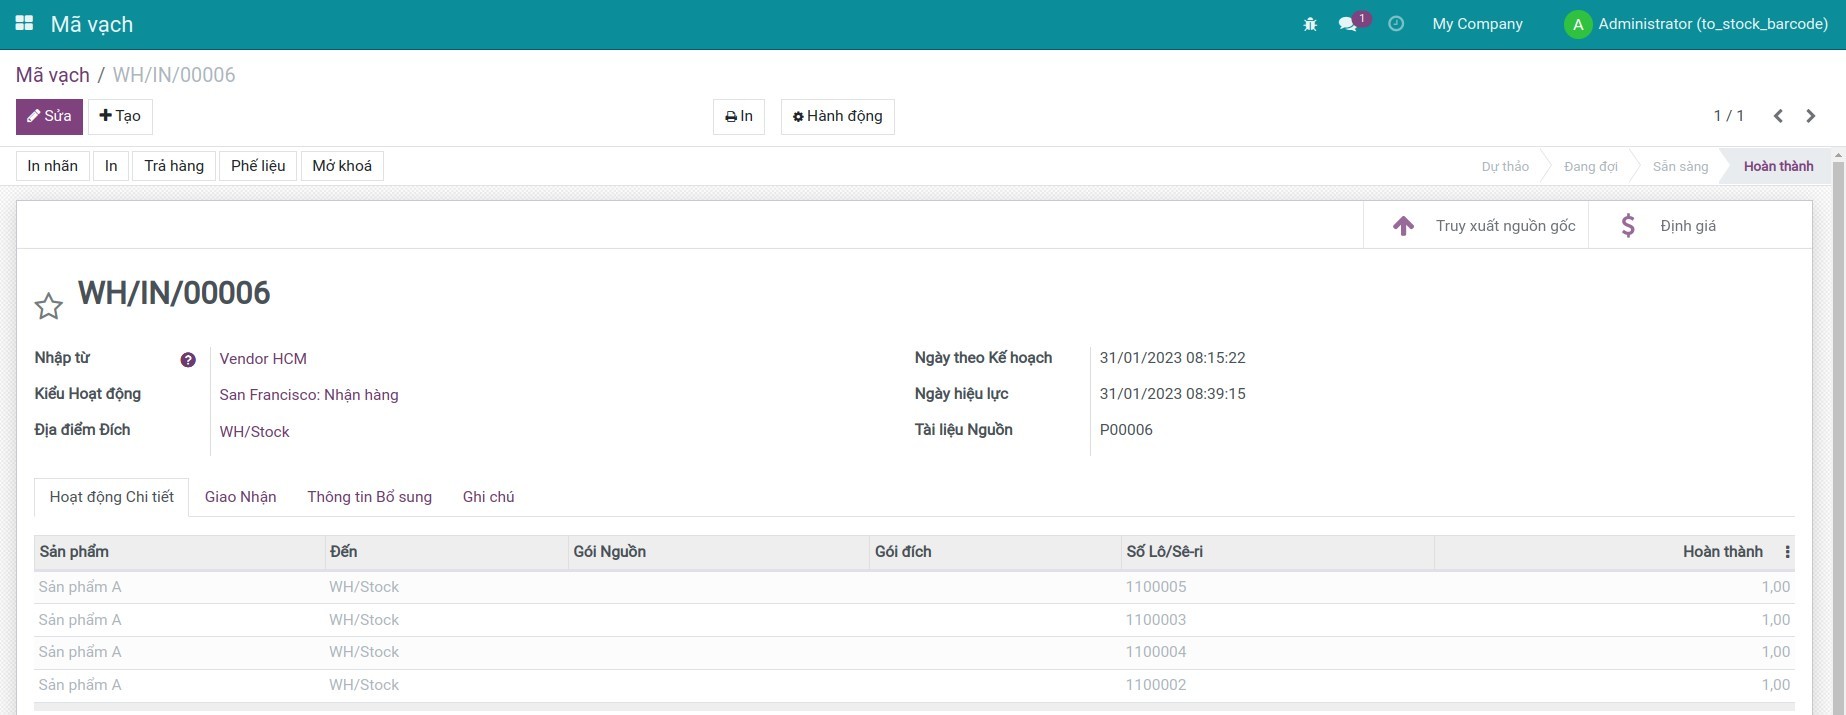Open the Vendor HCM link

coord(263,359)
